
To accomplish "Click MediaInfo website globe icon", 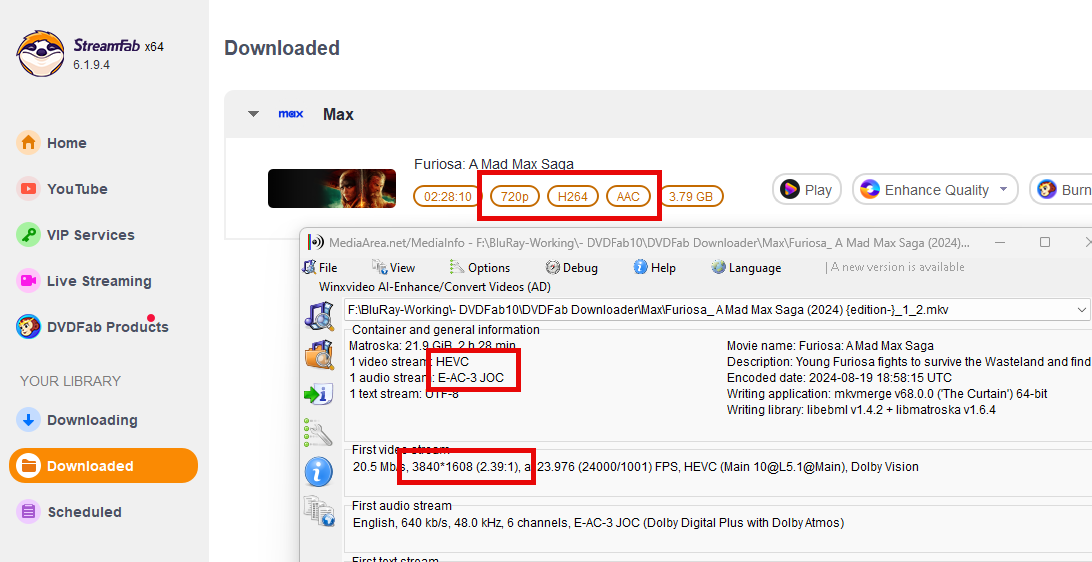I will click(319, 510).
